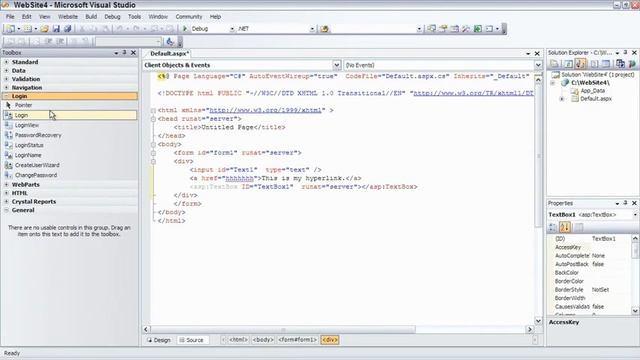Toggle auto-hide pin on Solution Explorer panel
The height and width of the screenshot is (360, 640).
[x=625, y=53]
